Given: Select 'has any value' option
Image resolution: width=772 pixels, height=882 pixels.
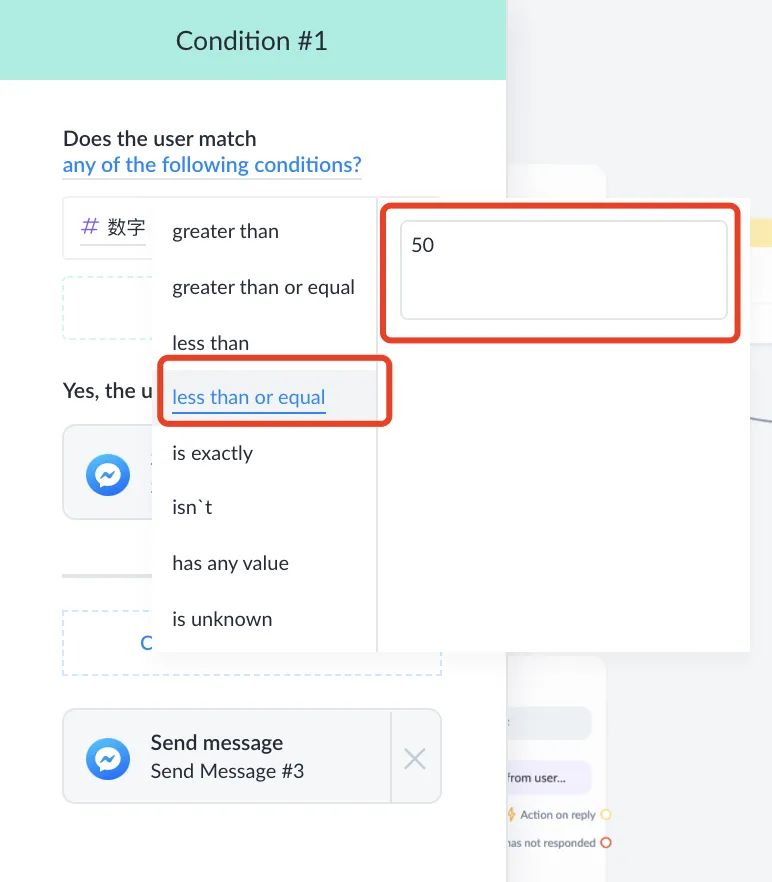Looking at the screenshot, I should [230, 563].
